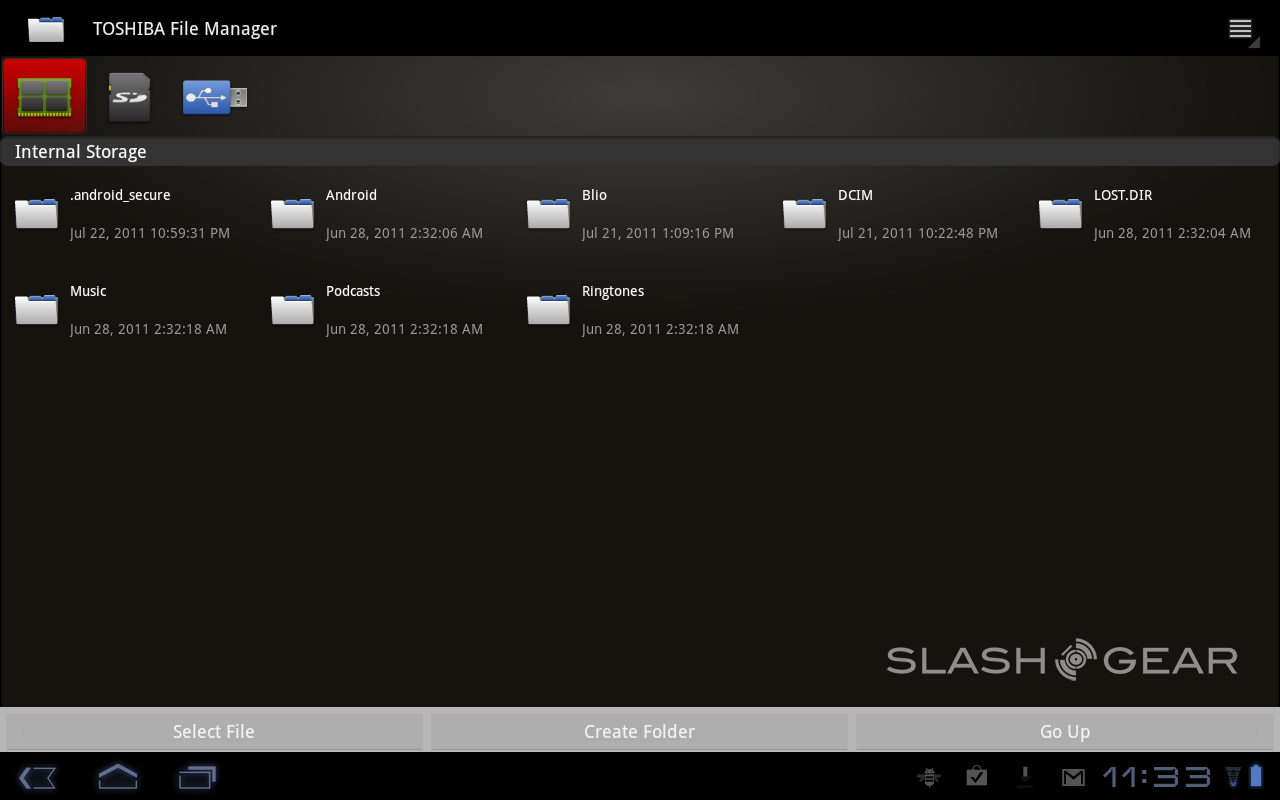Click date Jul 22, 2011 10:59:31 PM
The image size is (1280, 800).
150,233
